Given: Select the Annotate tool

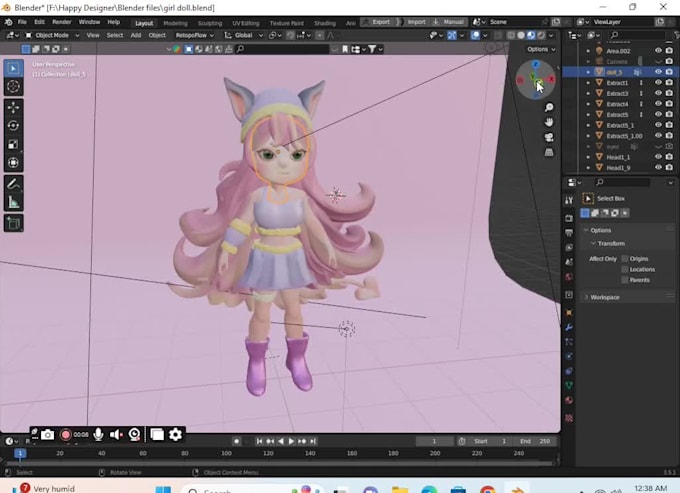Looking at the screenshot, I should [13, 184].
